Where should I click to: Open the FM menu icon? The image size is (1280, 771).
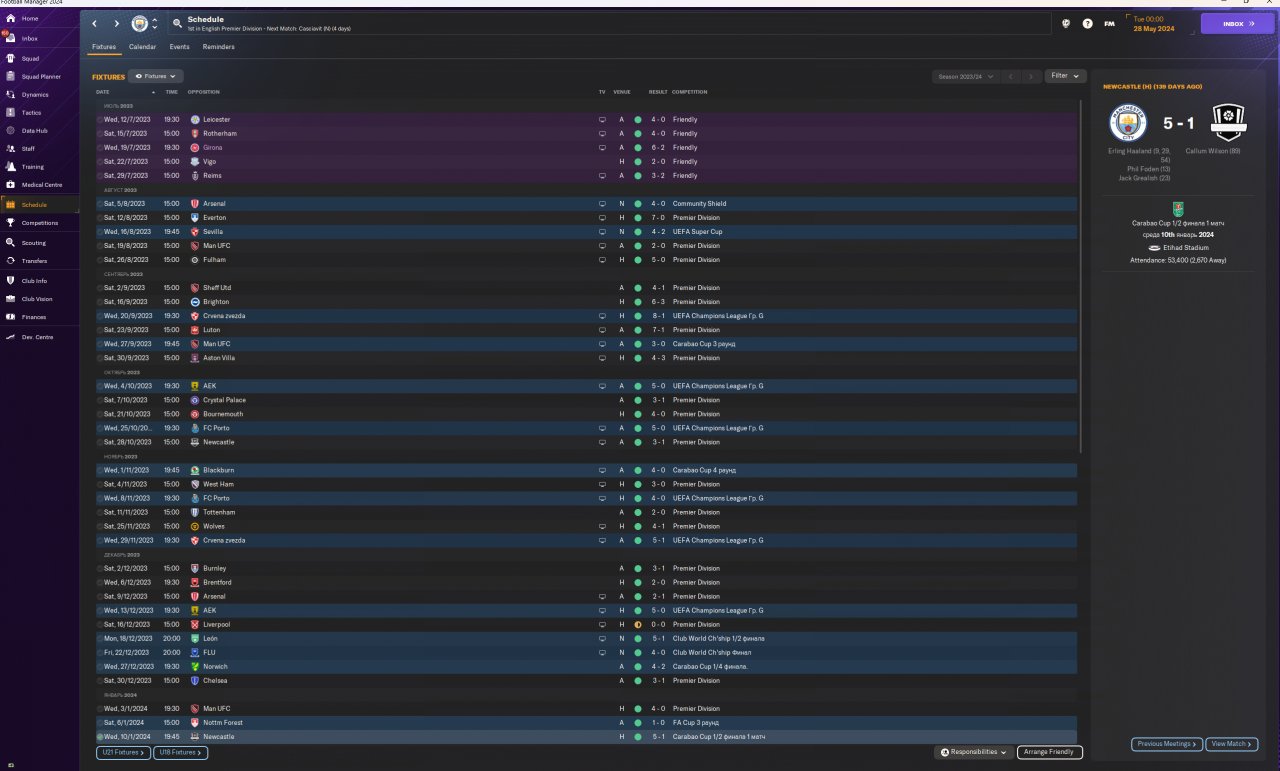coord(1109,23)
